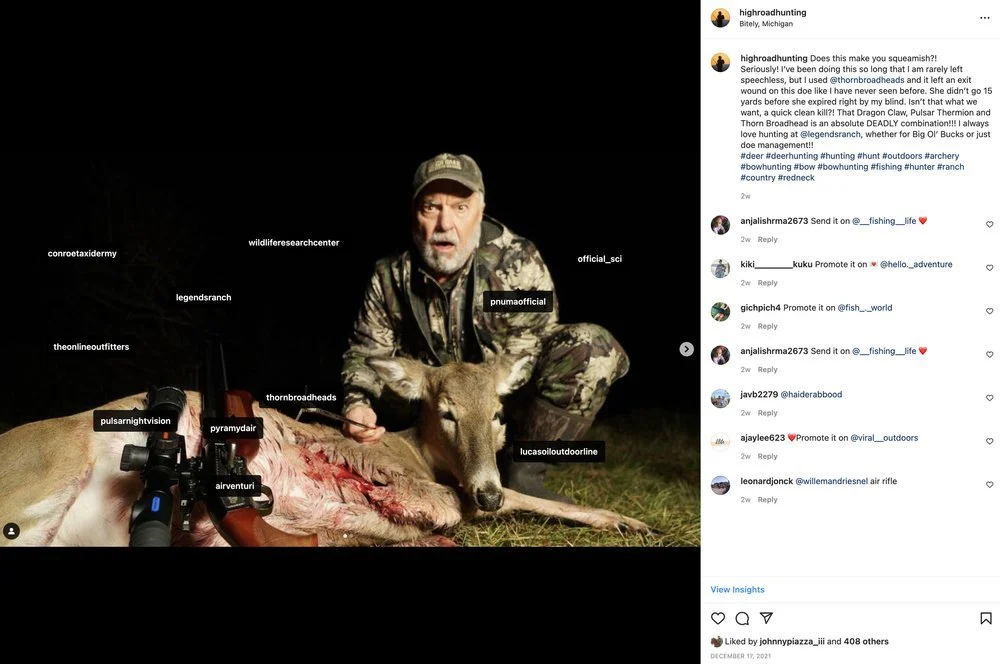Image resolution: width=1000 pixels, height=664 pixels.
Task: Like leonardjonck's air rifle comment
Action: 990,485
